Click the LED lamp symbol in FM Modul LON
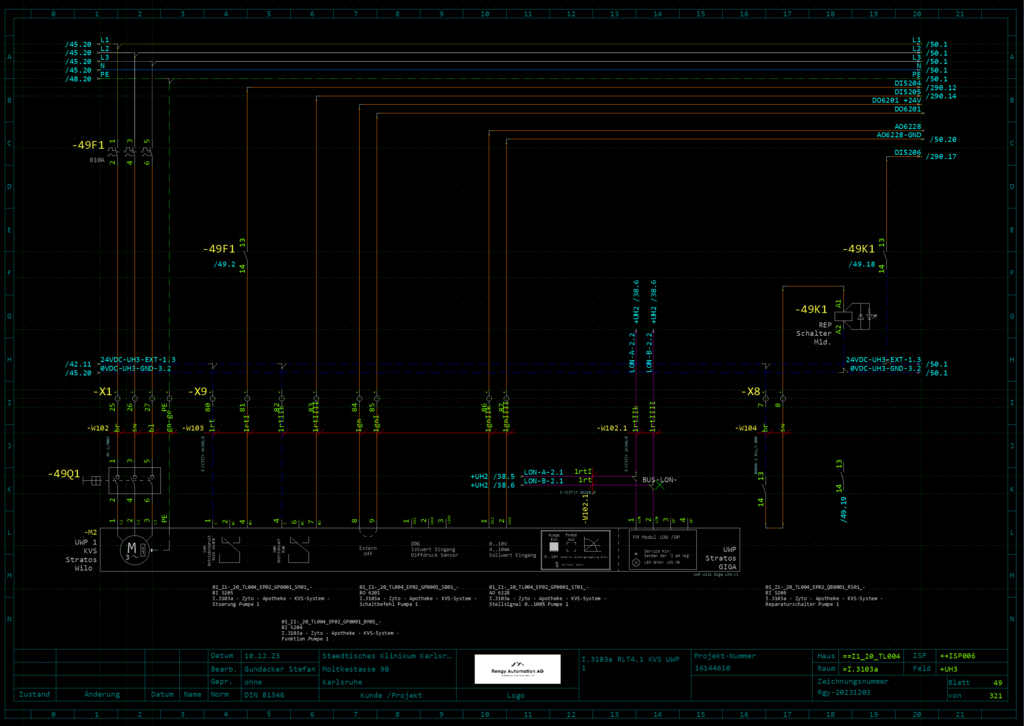This screenshot has width=1024, height=726. [635, 563]
